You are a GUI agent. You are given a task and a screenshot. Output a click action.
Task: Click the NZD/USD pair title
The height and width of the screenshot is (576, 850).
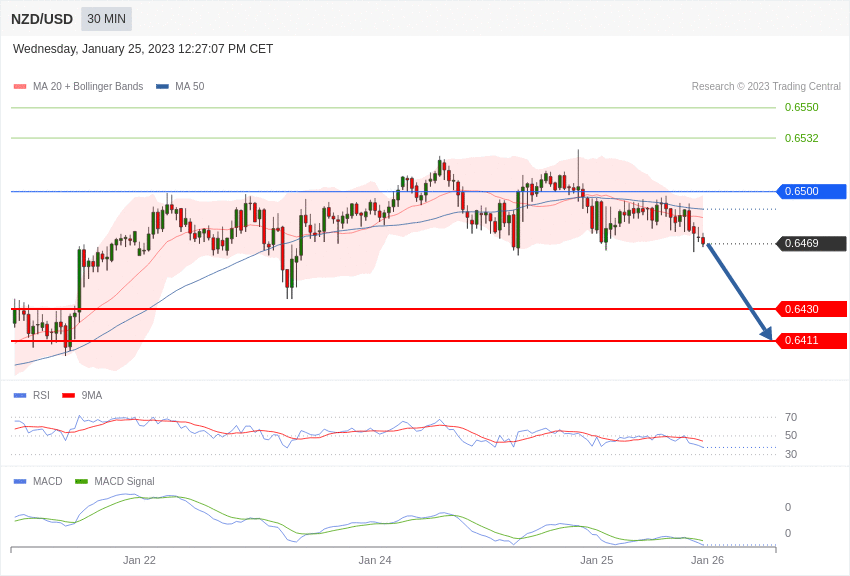(x=42, y=20)
